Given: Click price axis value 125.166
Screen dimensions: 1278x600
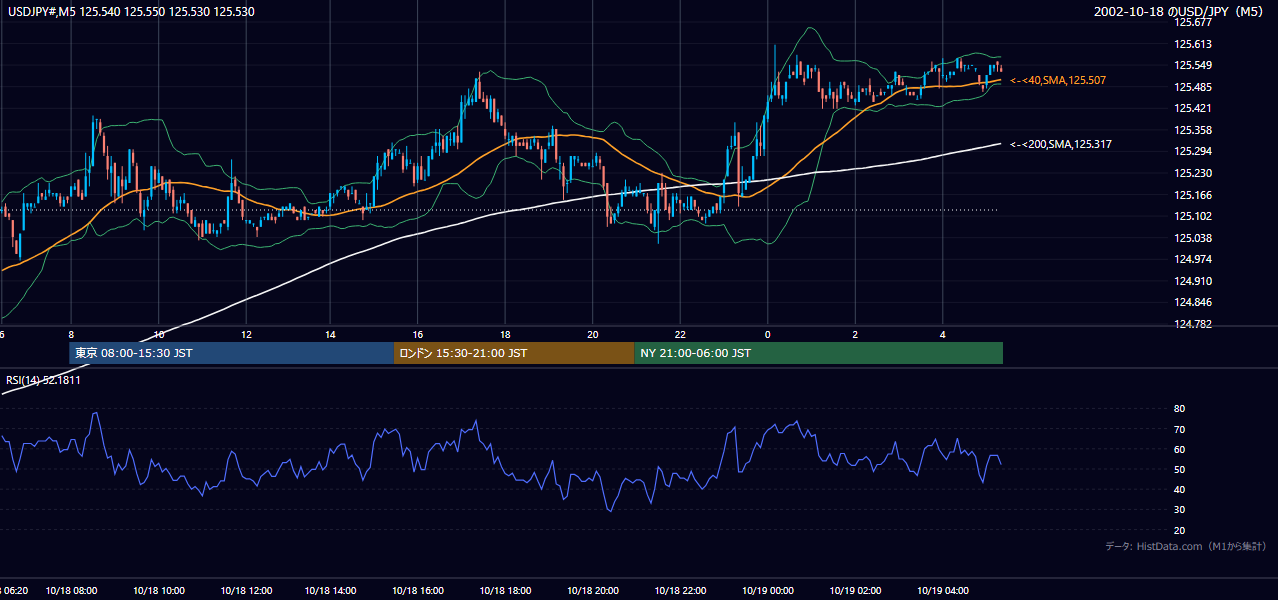Looking at the screenshot, I should pos(1193,195).
